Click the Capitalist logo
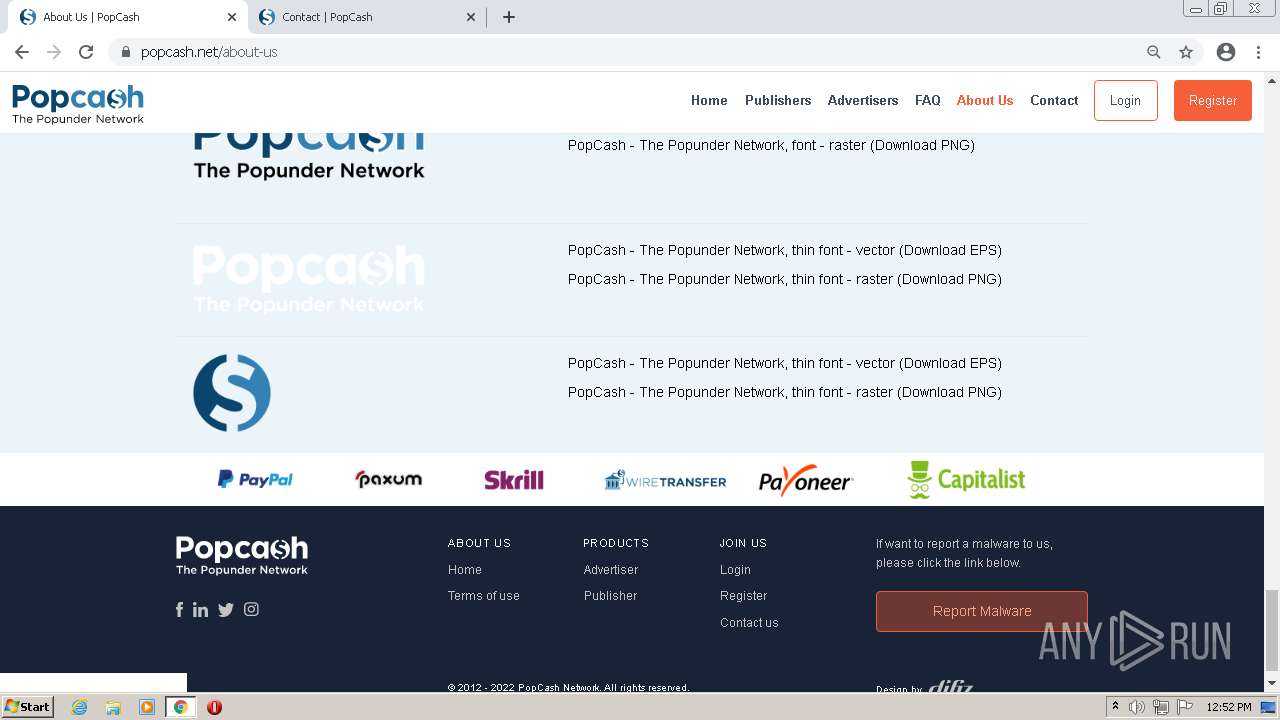 pos(966,480)
